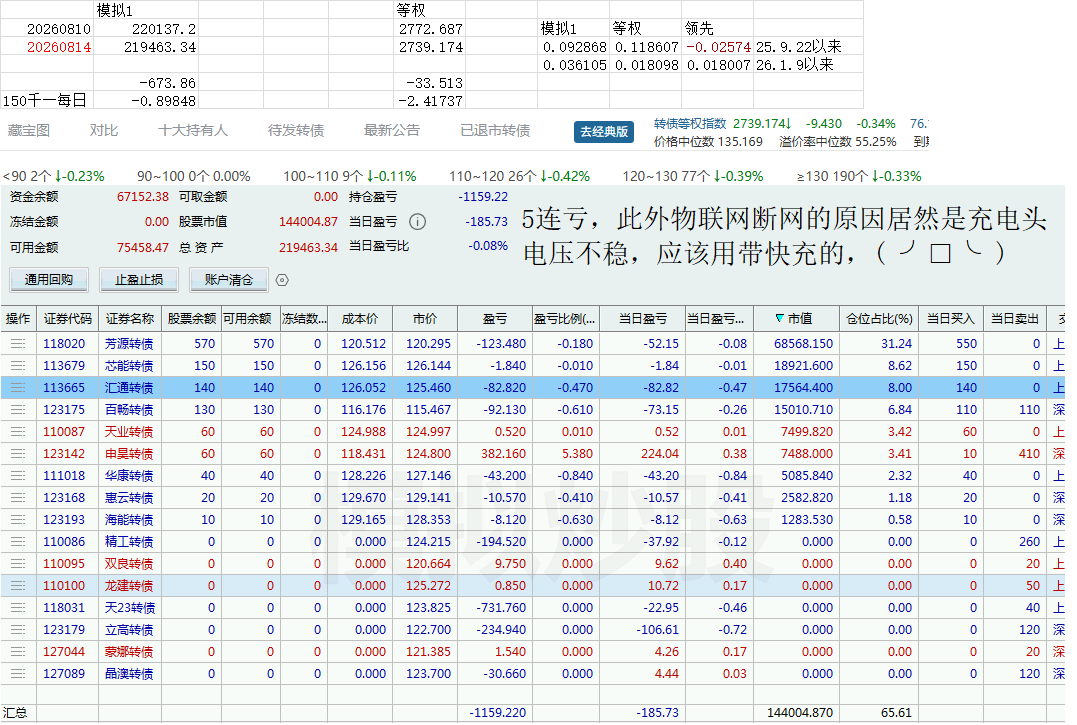Open the row menu icon for 汇通转债
The image size is (1077, 725).
pyautogui.click(x=18, y=387)
